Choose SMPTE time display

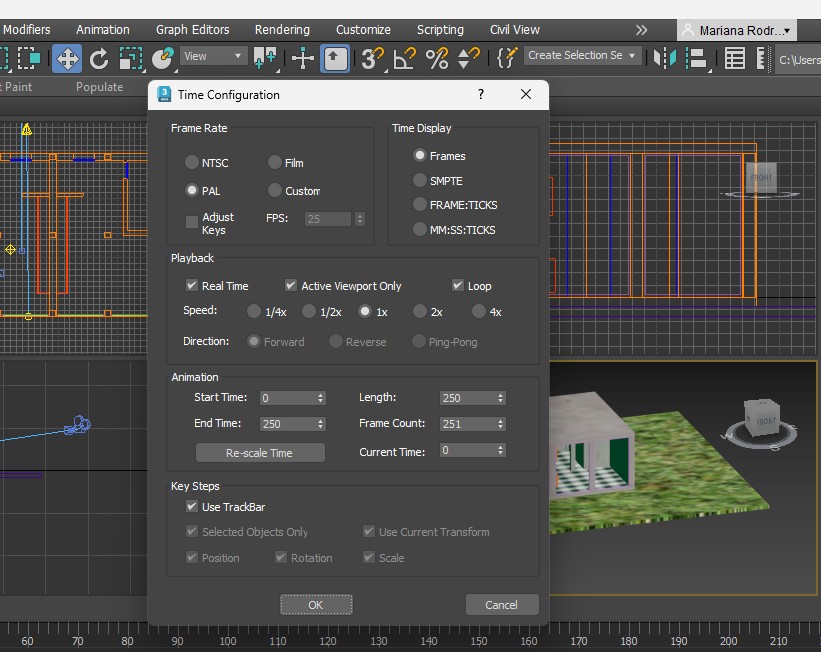(420, 181)
